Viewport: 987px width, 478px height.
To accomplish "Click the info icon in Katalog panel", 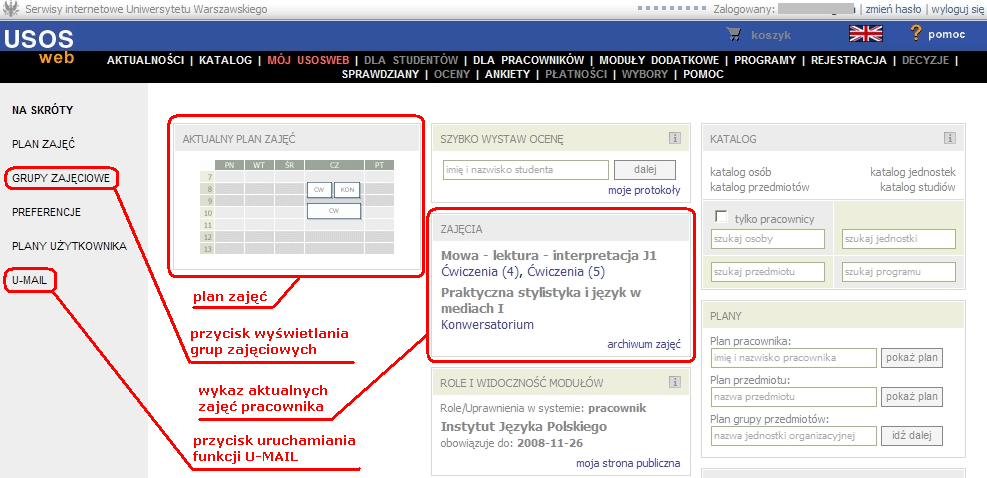I will point(950,139).
